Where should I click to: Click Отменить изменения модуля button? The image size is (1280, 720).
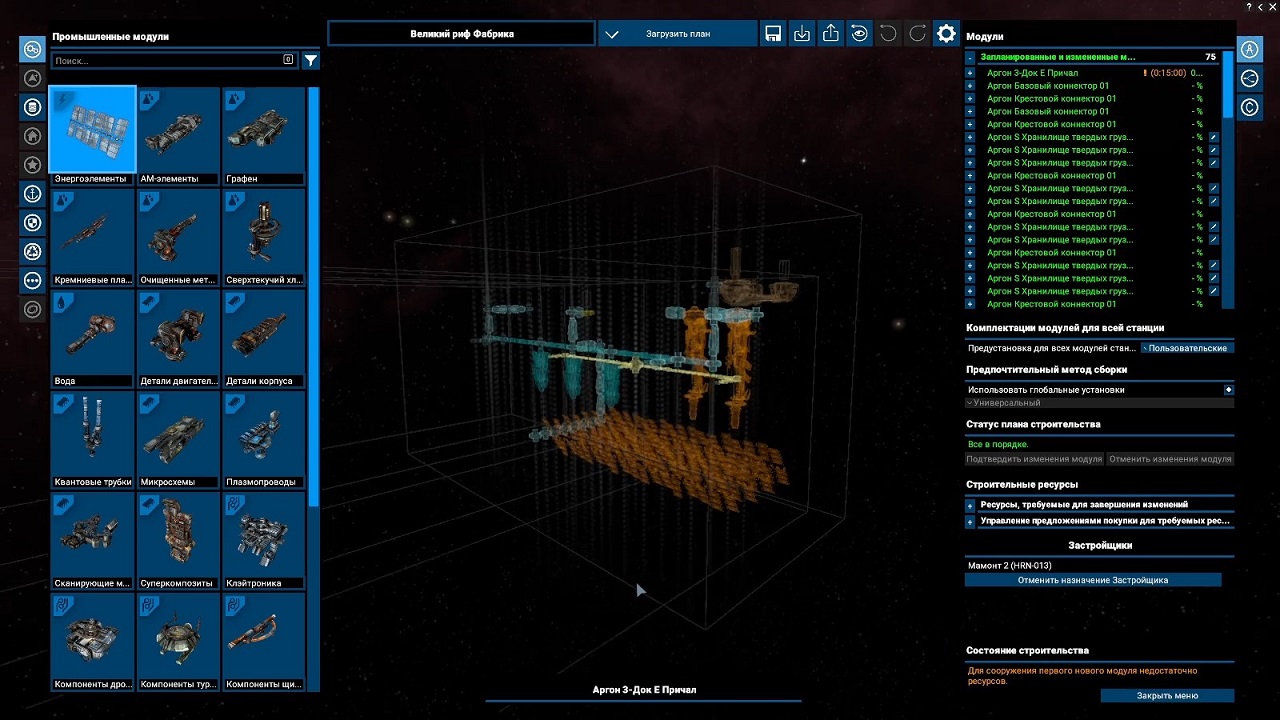tap(1170, 459)
